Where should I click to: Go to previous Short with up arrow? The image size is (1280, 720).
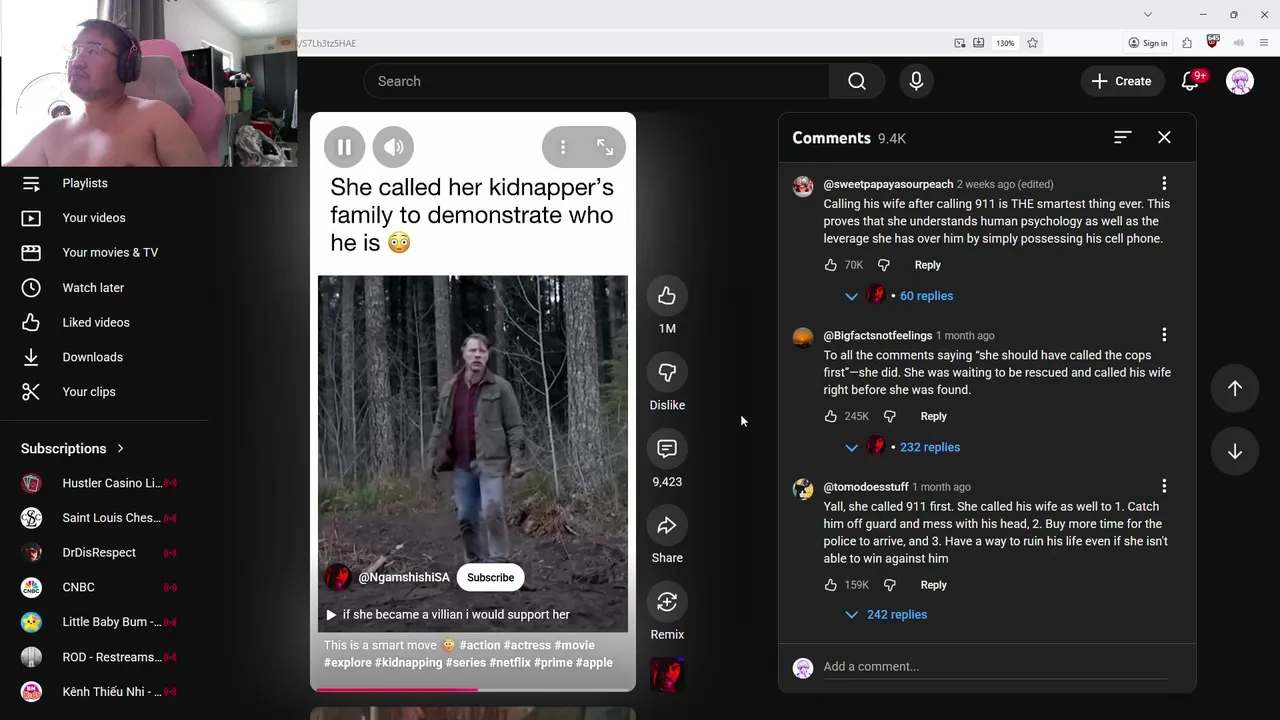[1235, 389]
